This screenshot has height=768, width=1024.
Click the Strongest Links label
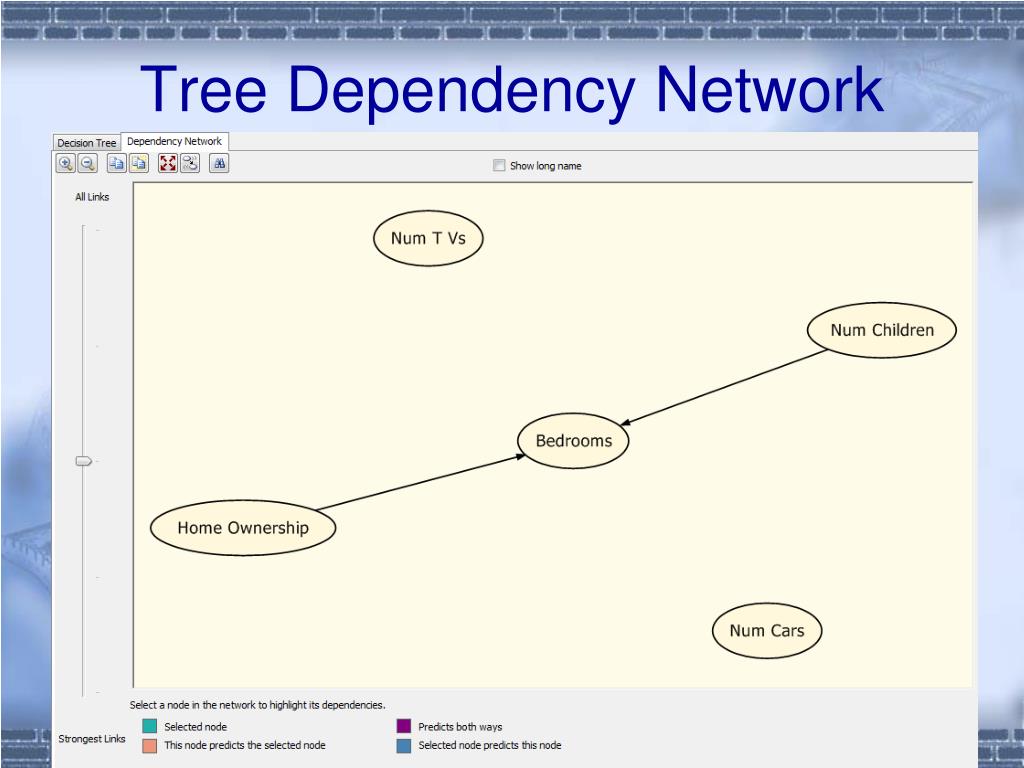tap(91, 739)
